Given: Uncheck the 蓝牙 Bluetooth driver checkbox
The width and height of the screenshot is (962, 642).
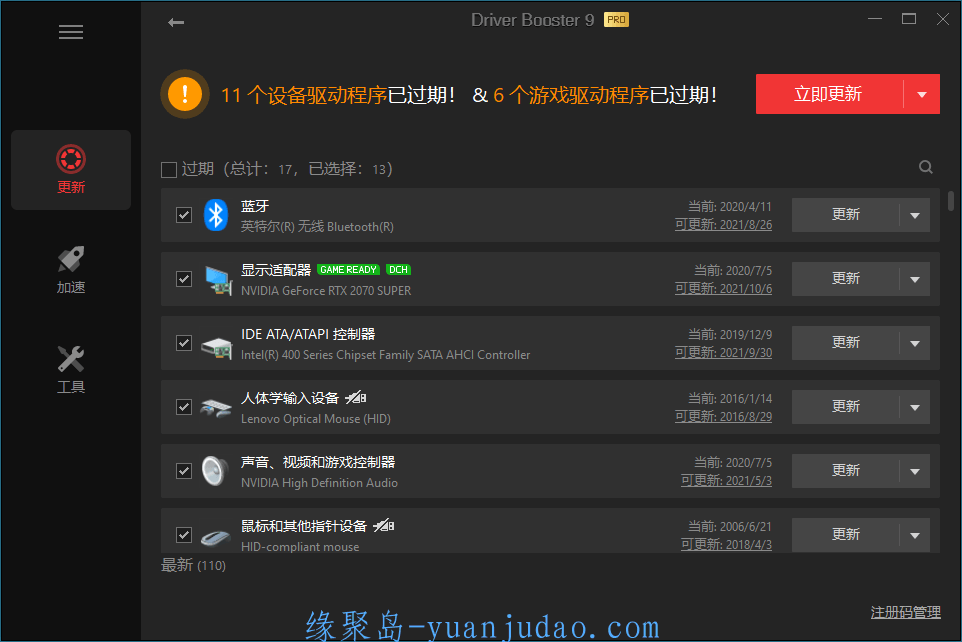Looking at the screenshot, I should pos(184,215).
